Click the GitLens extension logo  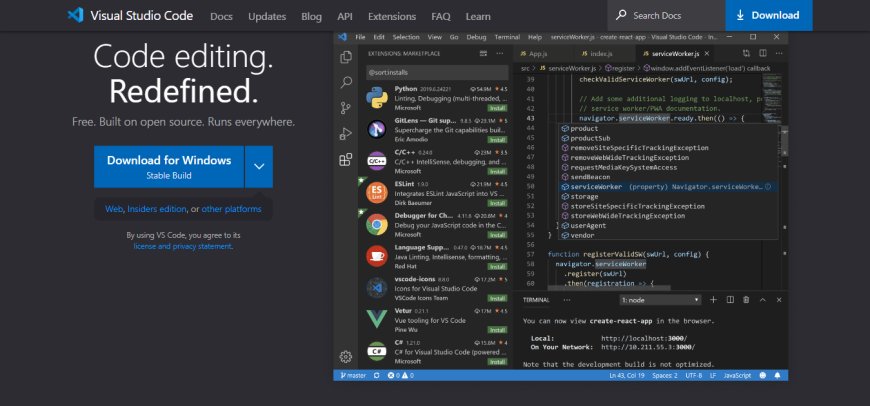click(377, 129)
